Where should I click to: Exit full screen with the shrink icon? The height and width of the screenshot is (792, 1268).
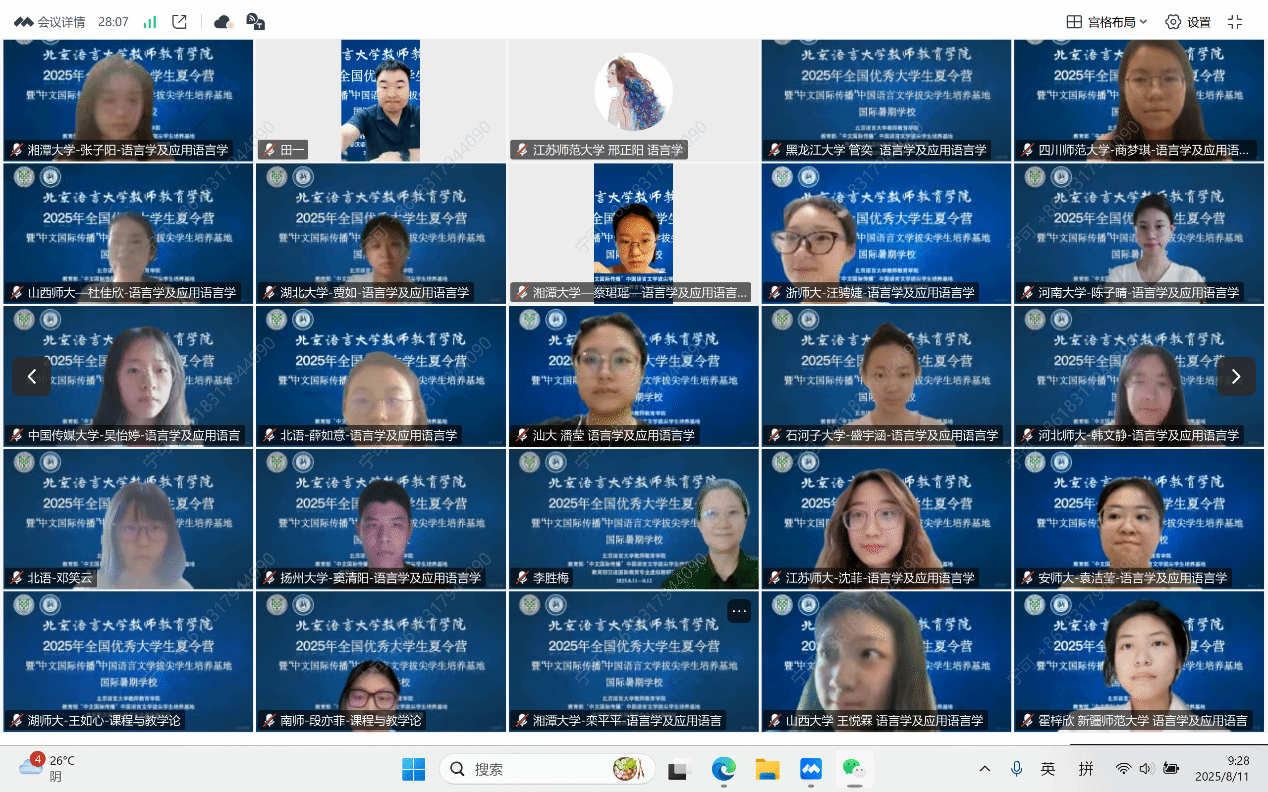pyautogui.click(x=1235, y=22)
